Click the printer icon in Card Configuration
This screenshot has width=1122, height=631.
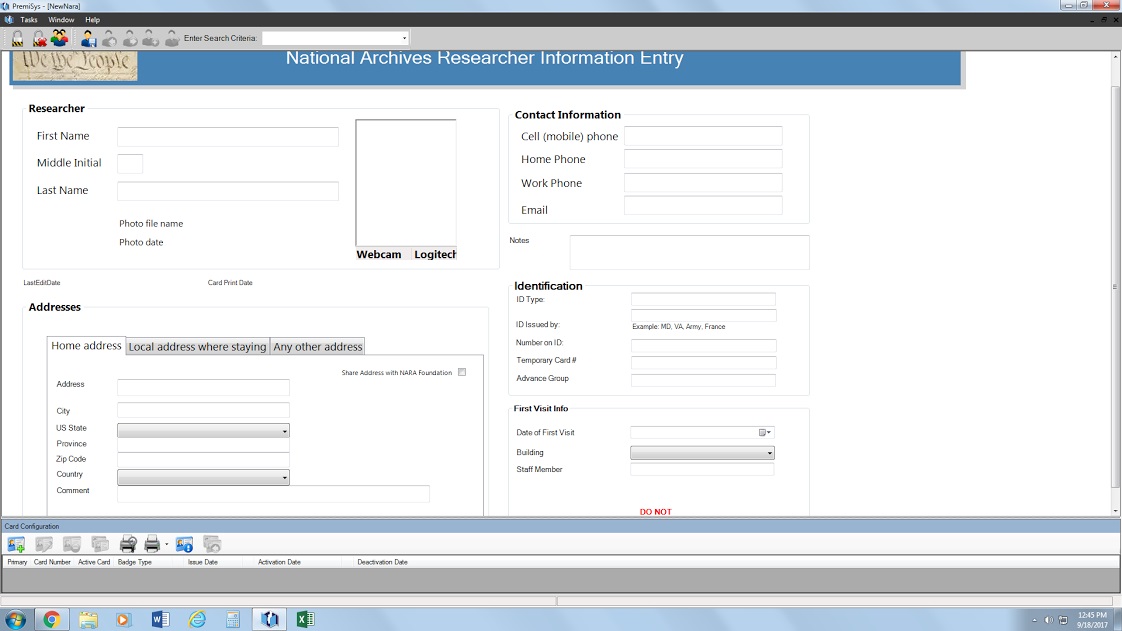click(152, 544)
